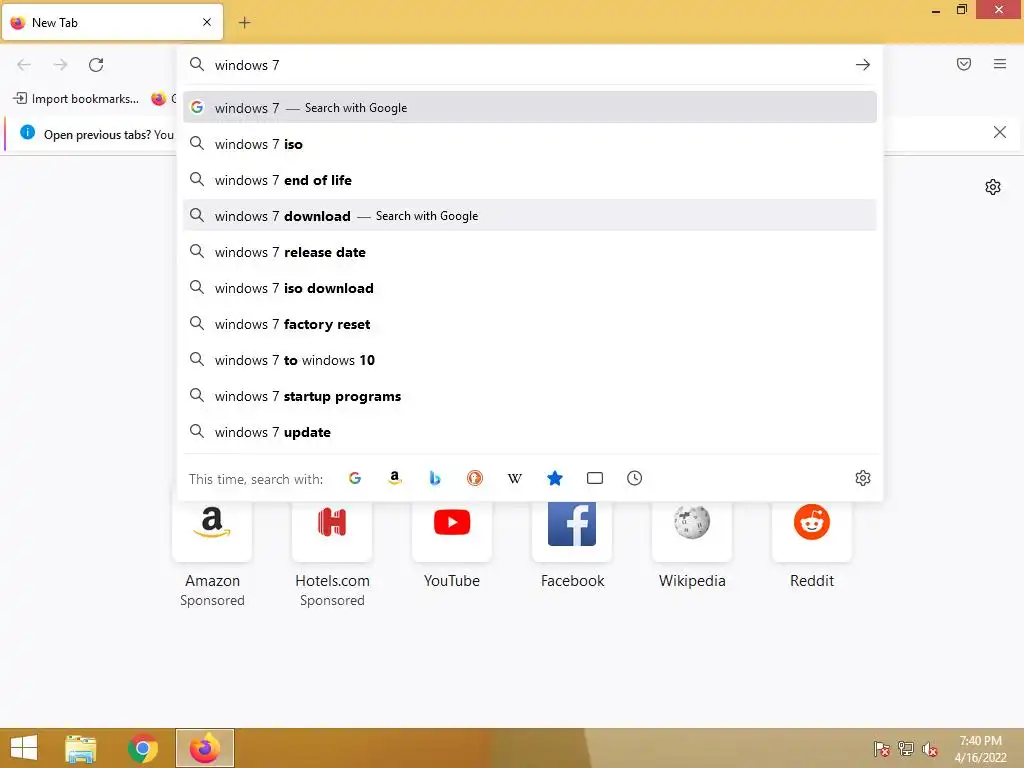This screenshot has width=1024, height=768.
Task: Search this time with Wikipedia icon
Action: pos(515,478)
